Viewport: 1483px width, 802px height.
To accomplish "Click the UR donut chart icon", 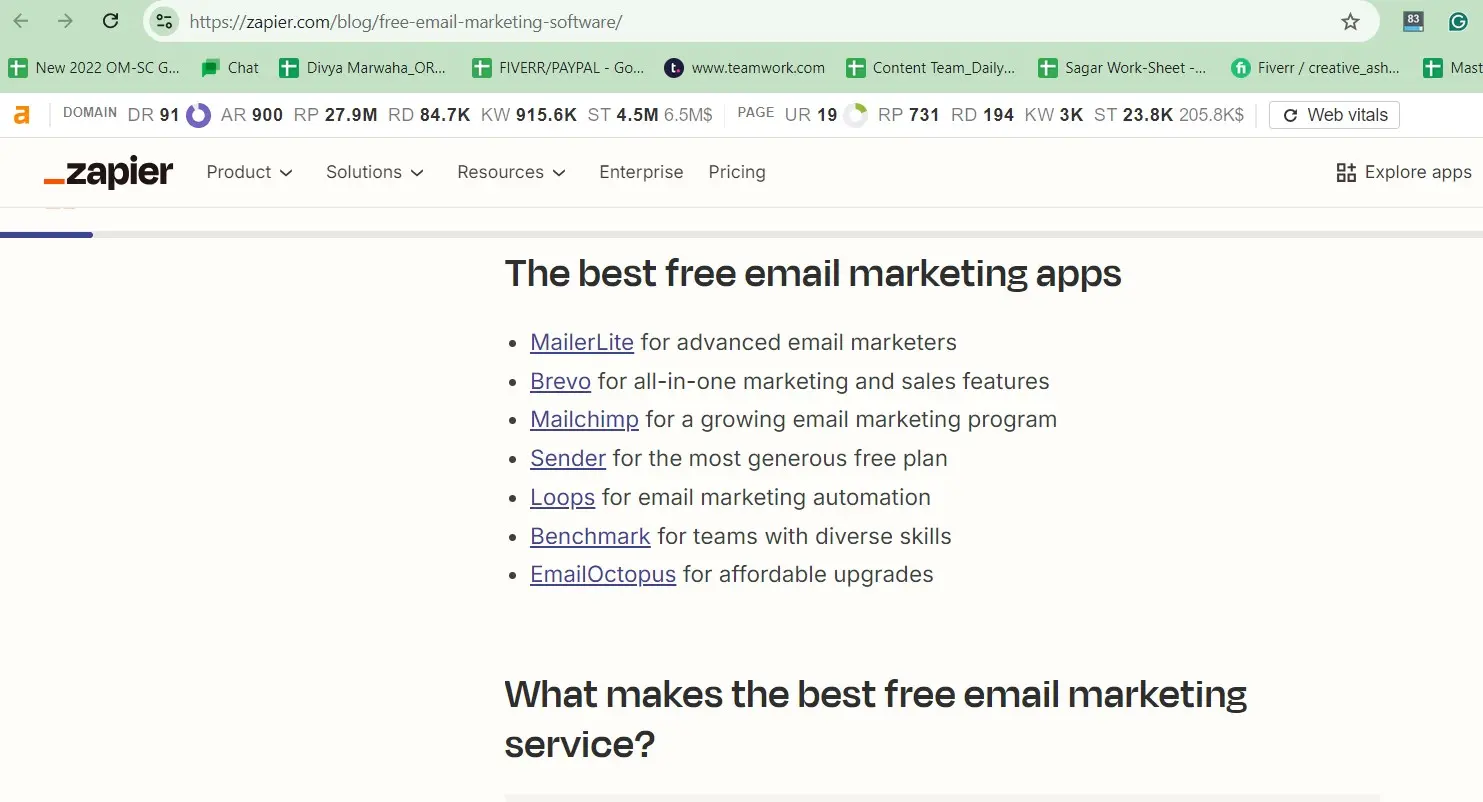I will (855, 115).
